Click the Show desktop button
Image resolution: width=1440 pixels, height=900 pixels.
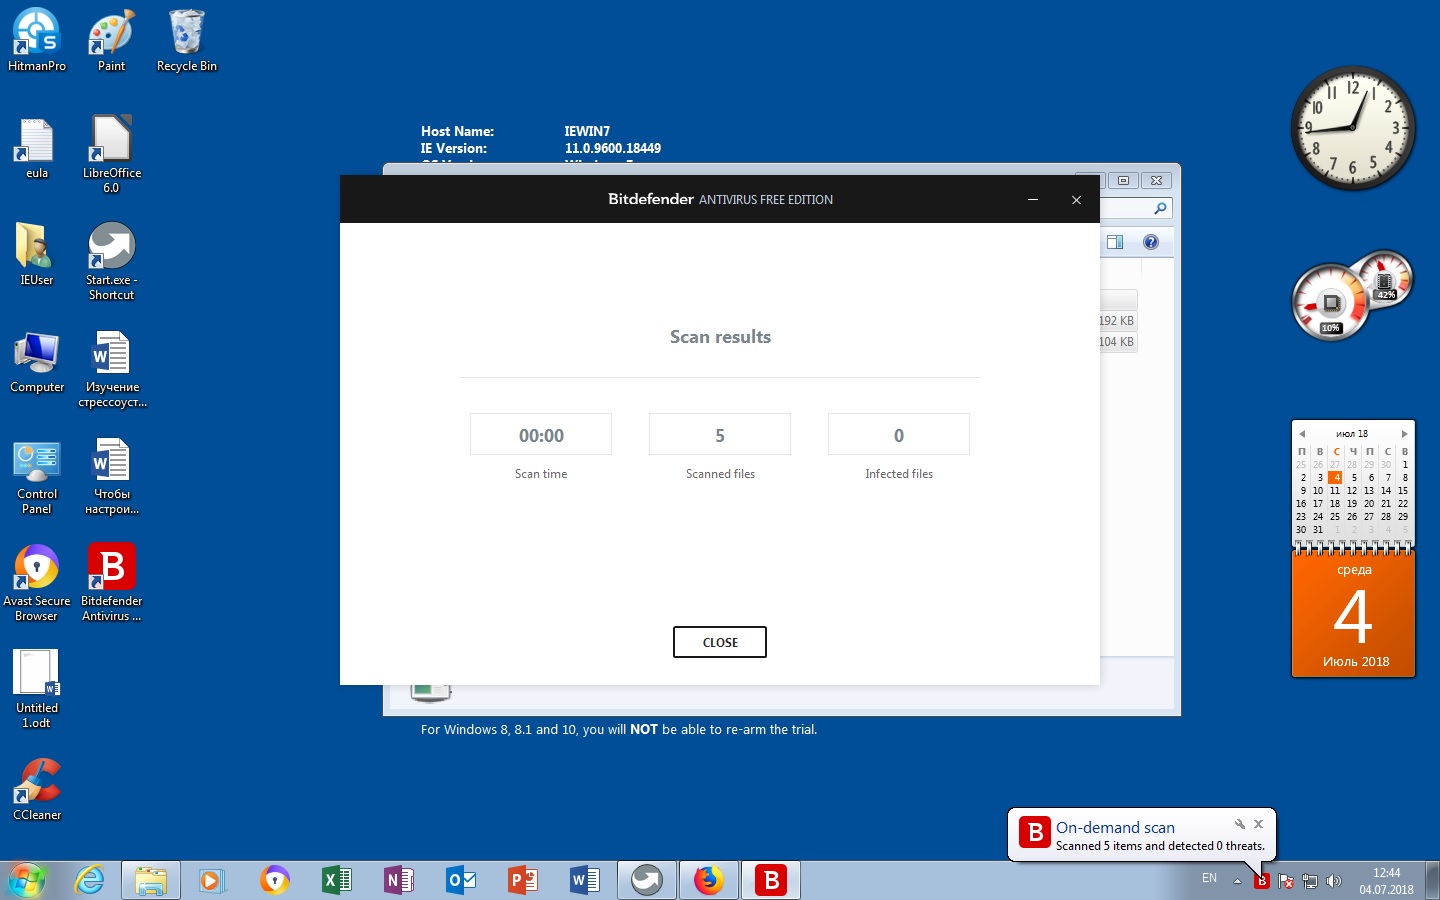[x=1432, y=880]
